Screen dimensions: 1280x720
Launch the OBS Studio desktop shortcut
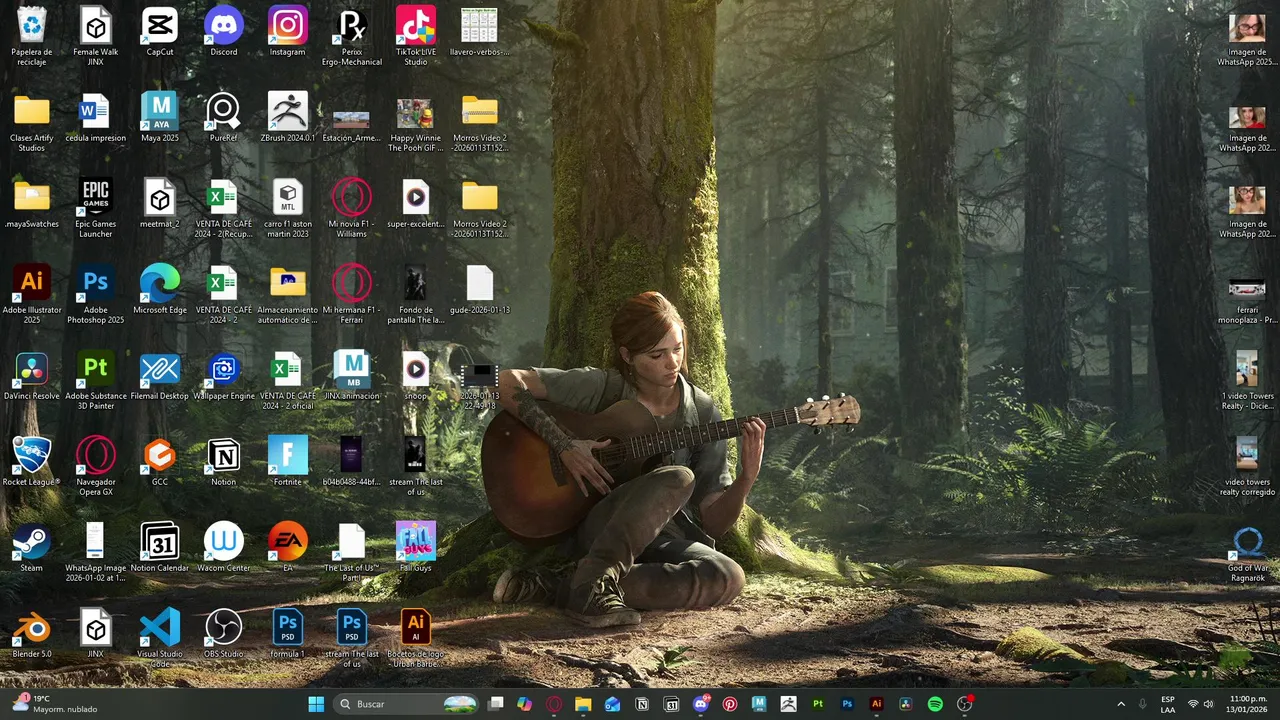pyautogui.click(x=224, y=634)
